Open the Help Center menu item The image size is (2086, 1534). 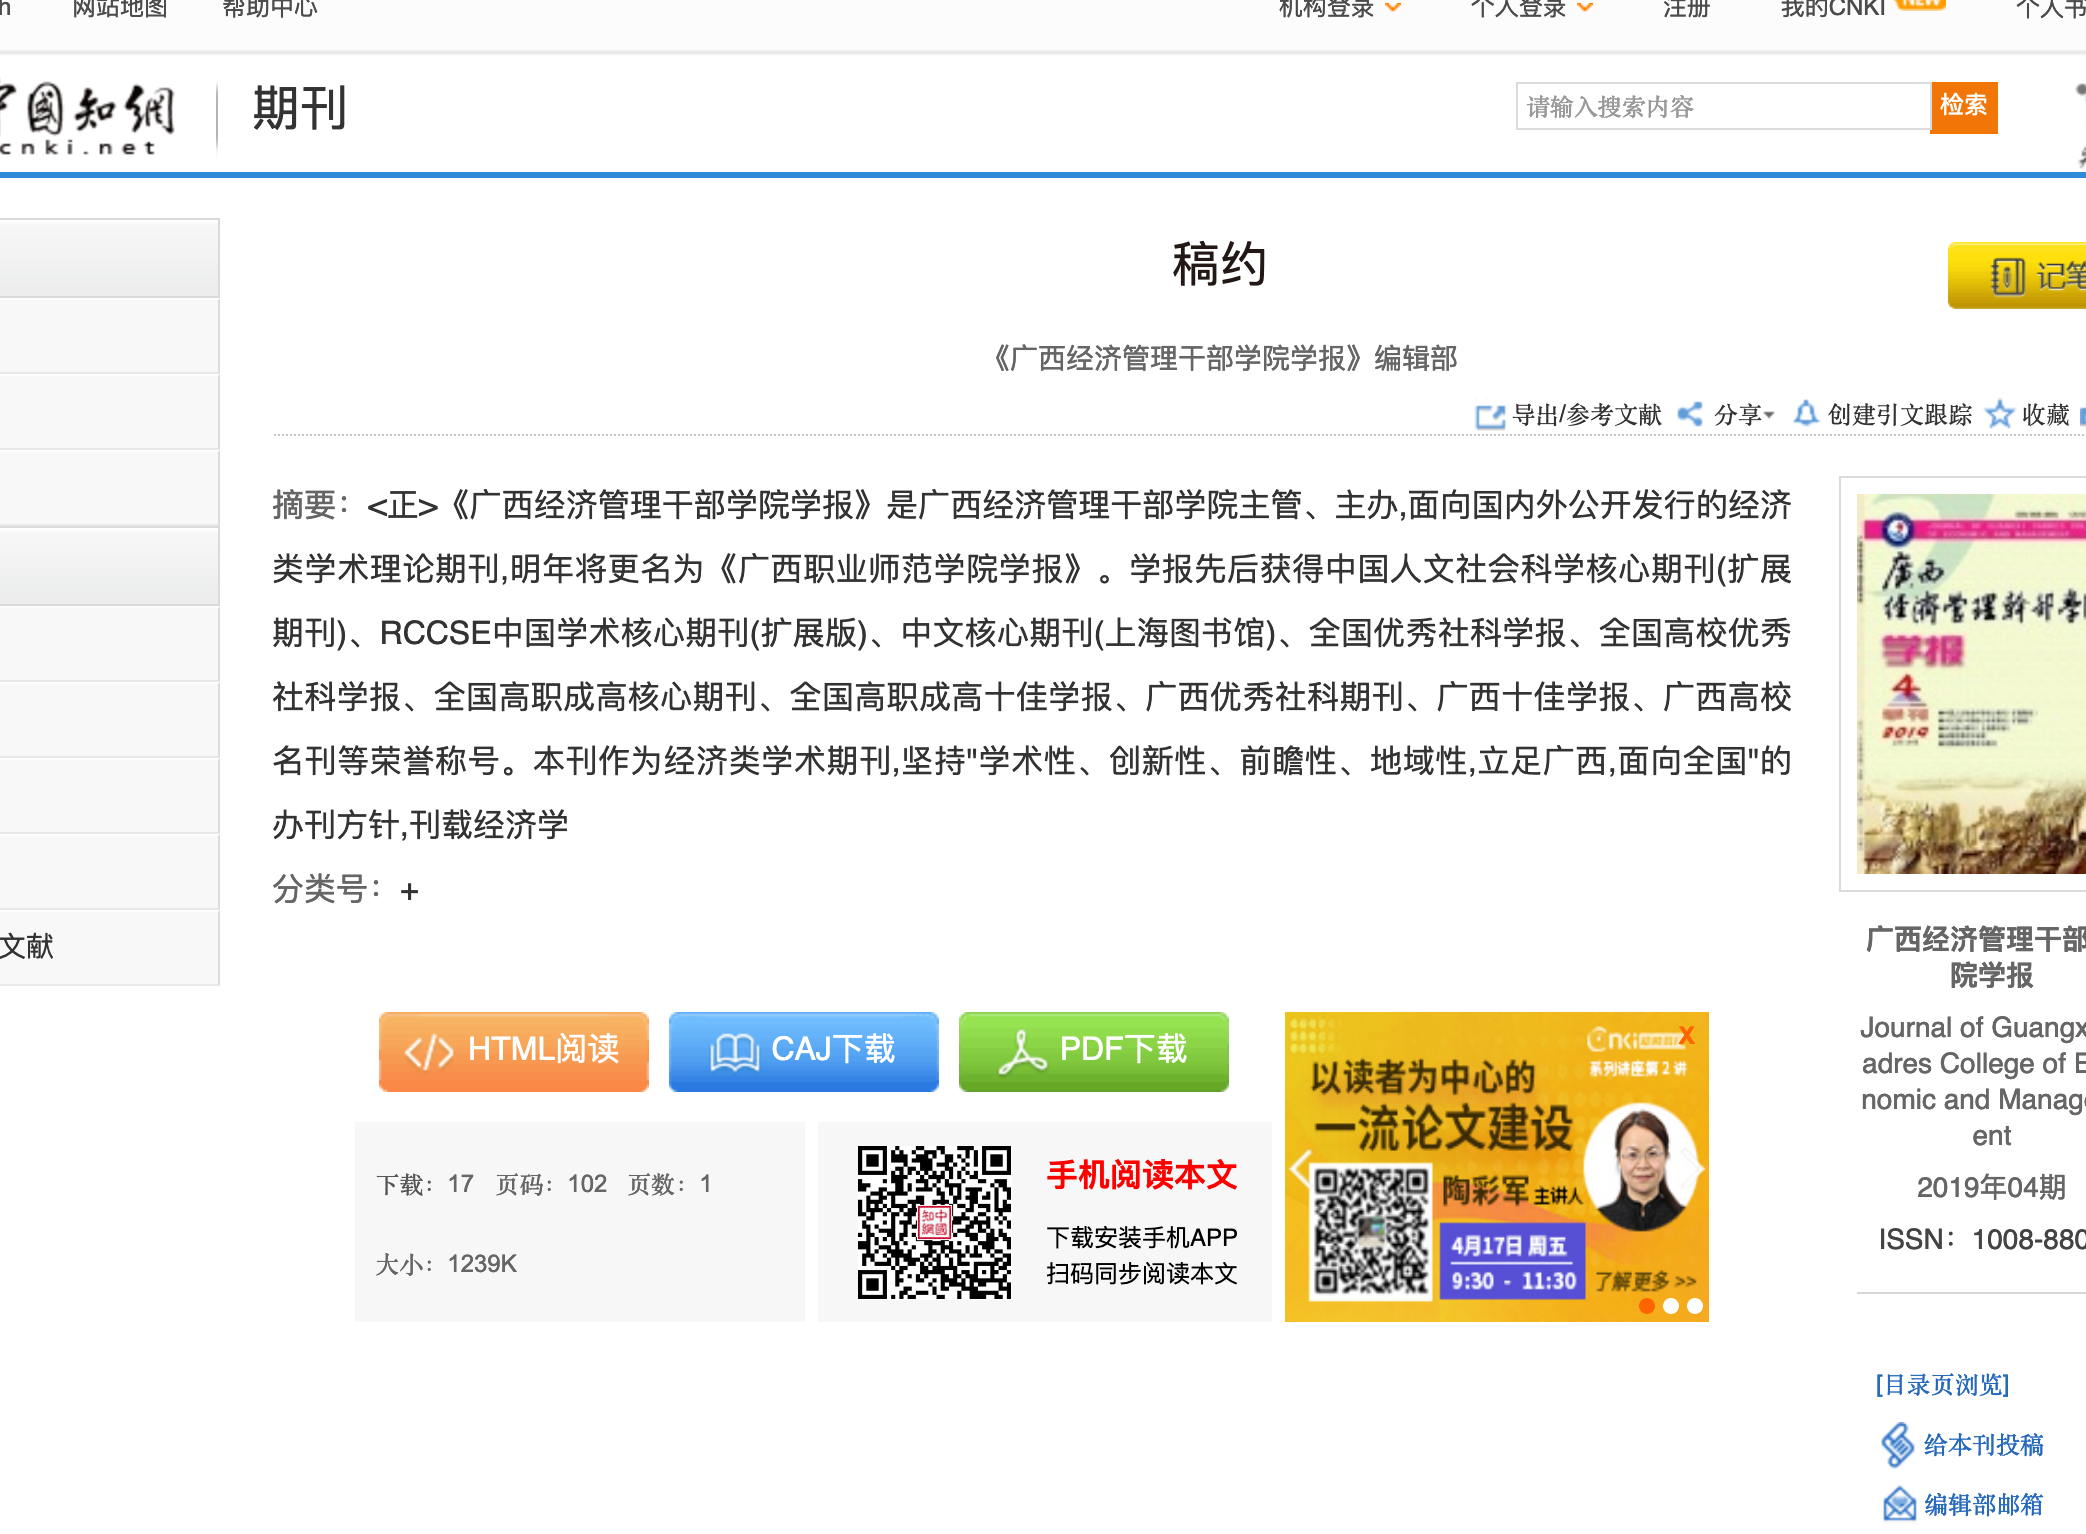point(269,10)
